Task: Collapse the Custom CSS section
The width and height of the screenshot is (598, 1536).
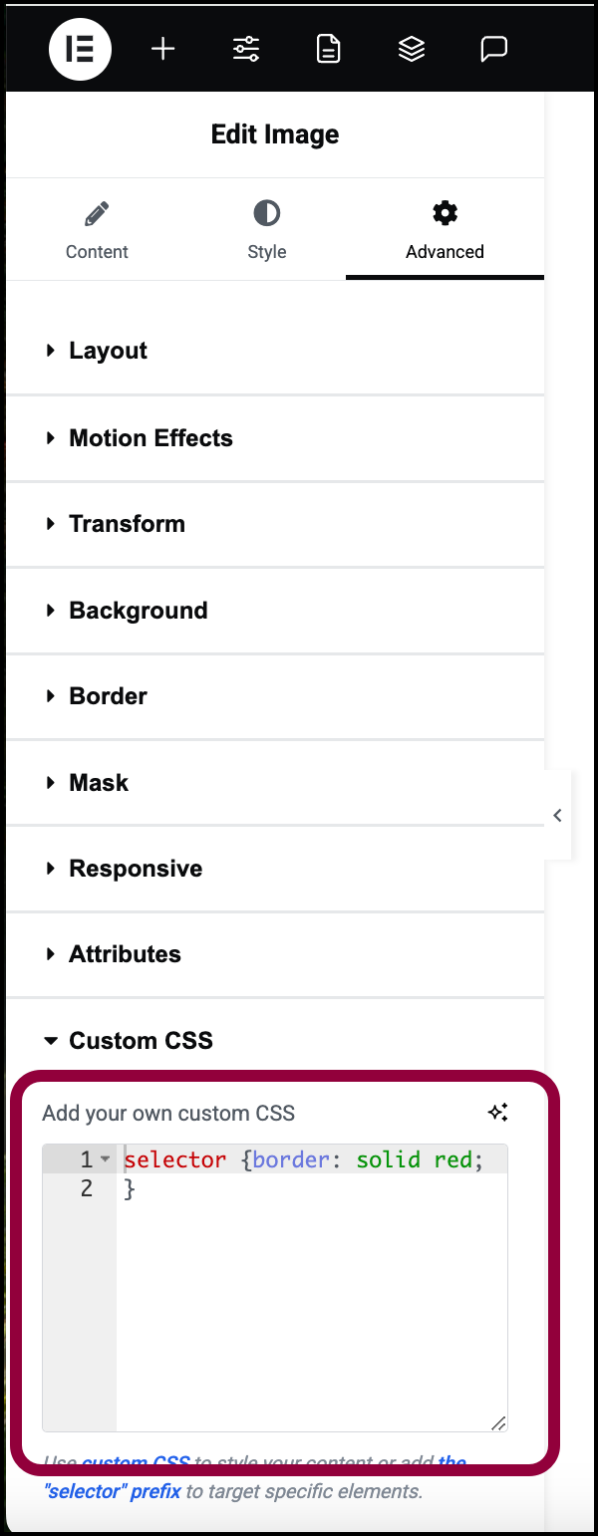Action: point(140,1040)
